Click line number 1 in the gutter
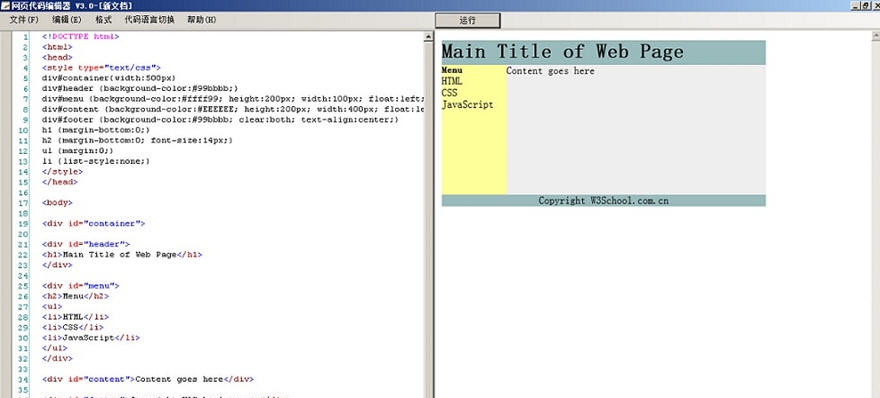Screen dimensions: 880x398 [26, 36]
